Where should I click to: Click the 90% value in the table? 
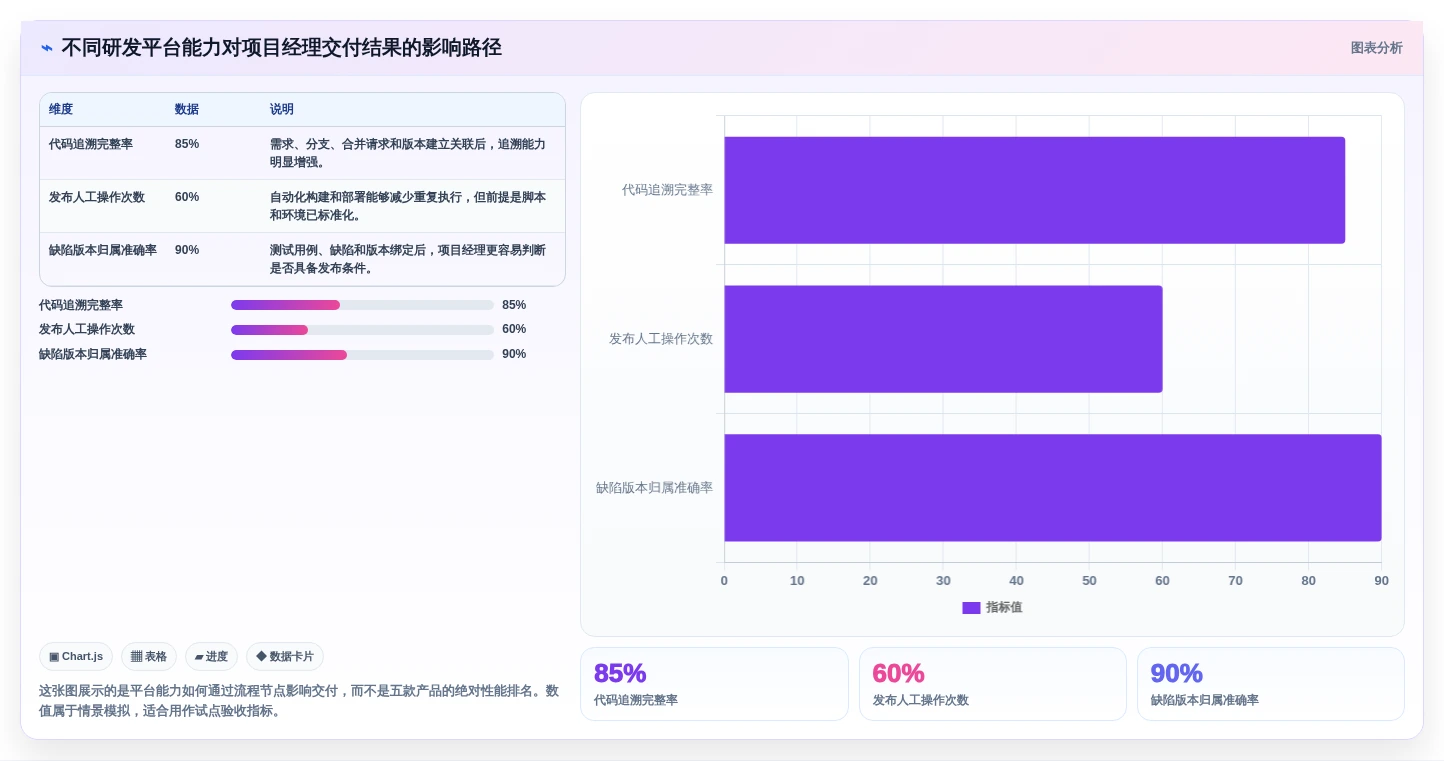click(x=187, y=250)
